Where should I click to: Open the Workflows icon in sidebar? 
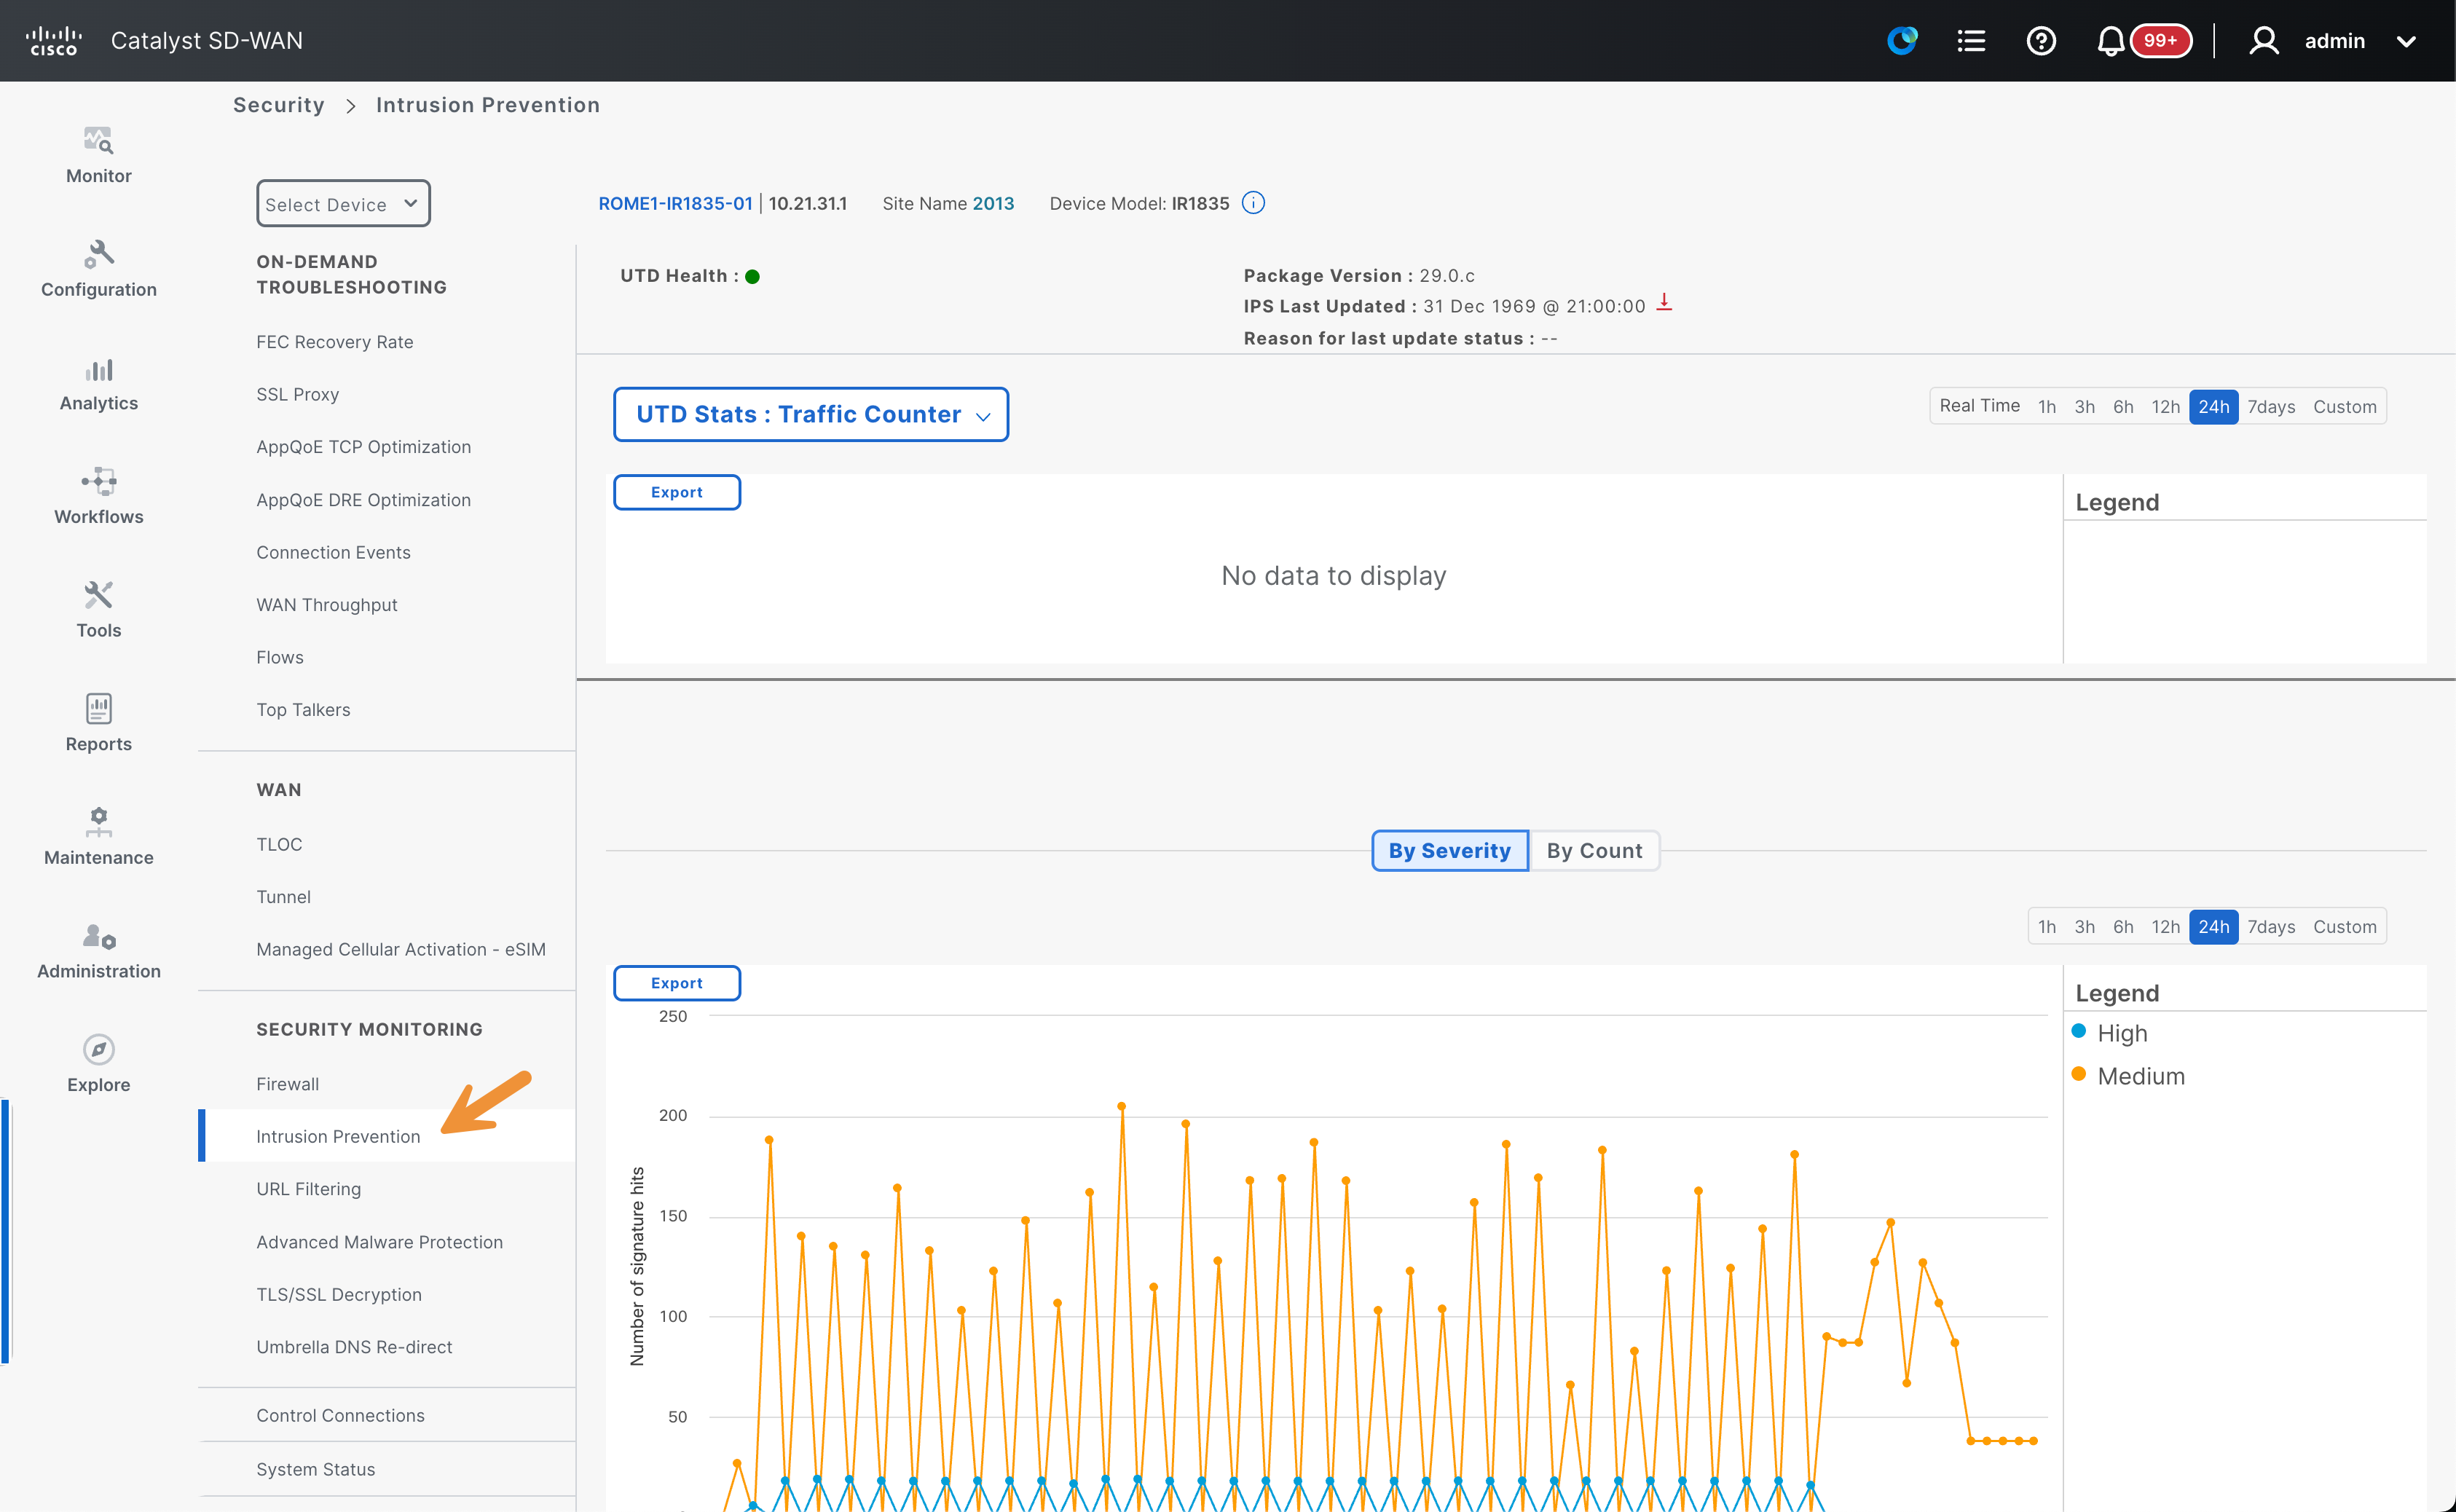click(98, 482)
